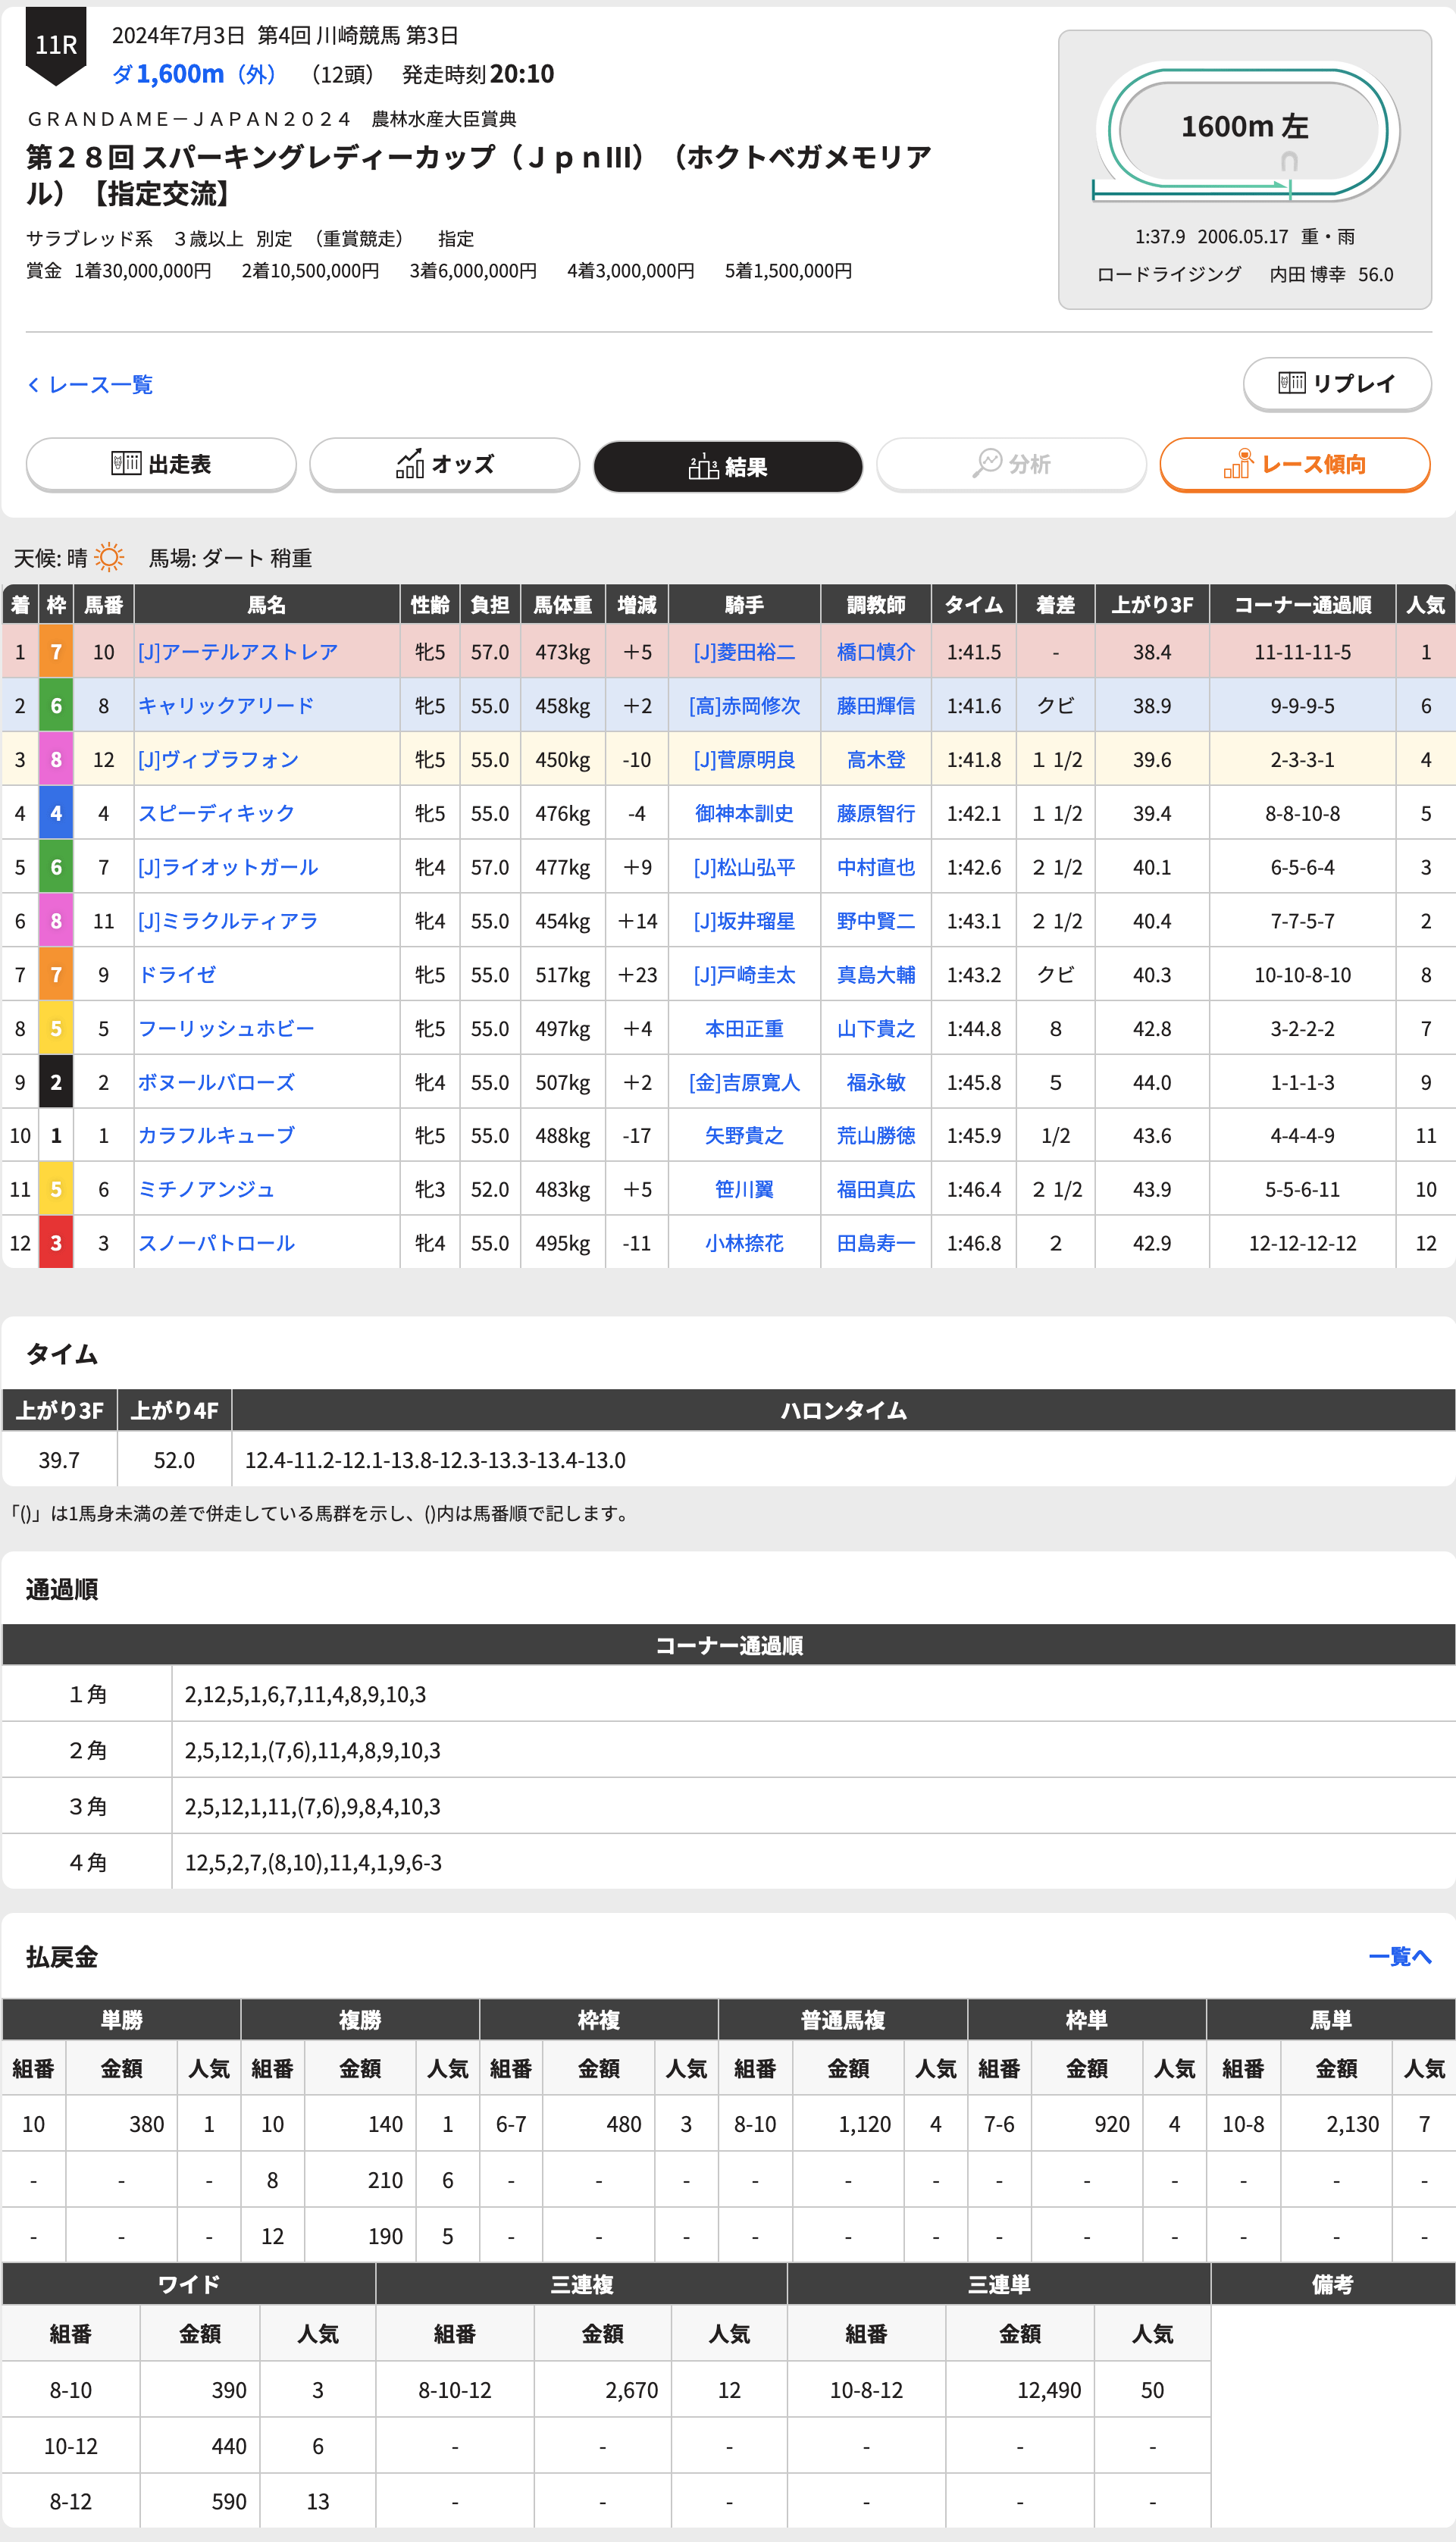Screen dimensions: 1456x2542
Task: Open trainer 高木登
Action: pos(876,760)
